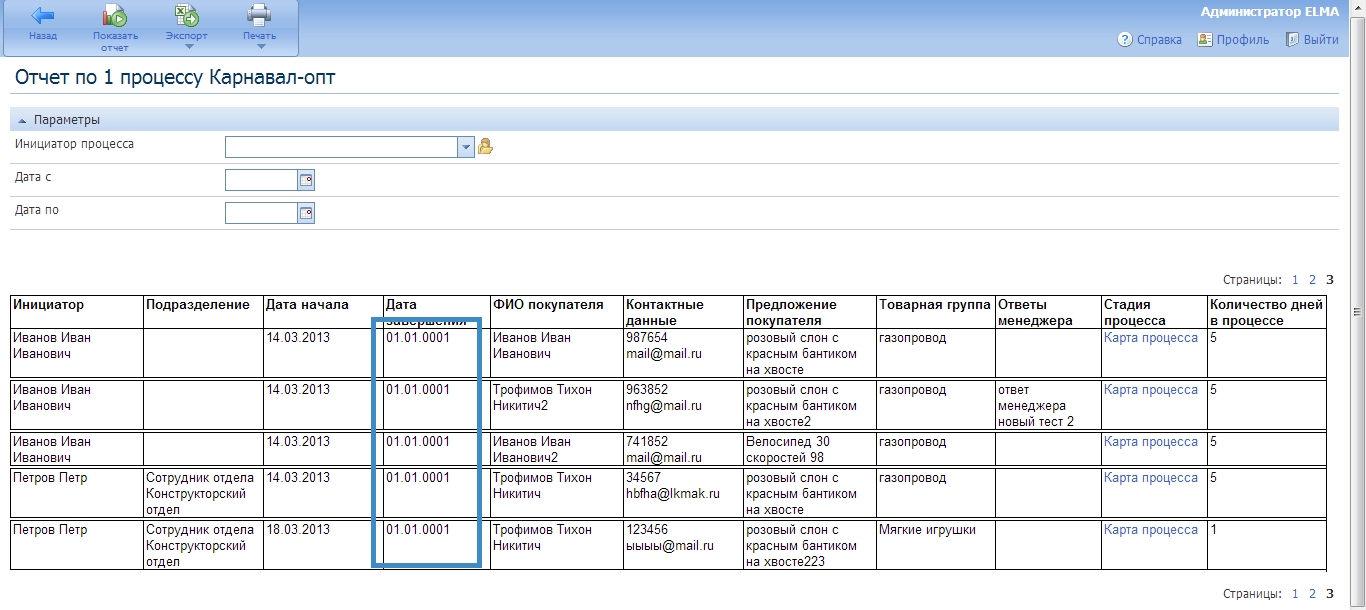Click the Экспорт toolbar icon
The height and width of the screenshot is (610, 1366).
coord(186,16)
